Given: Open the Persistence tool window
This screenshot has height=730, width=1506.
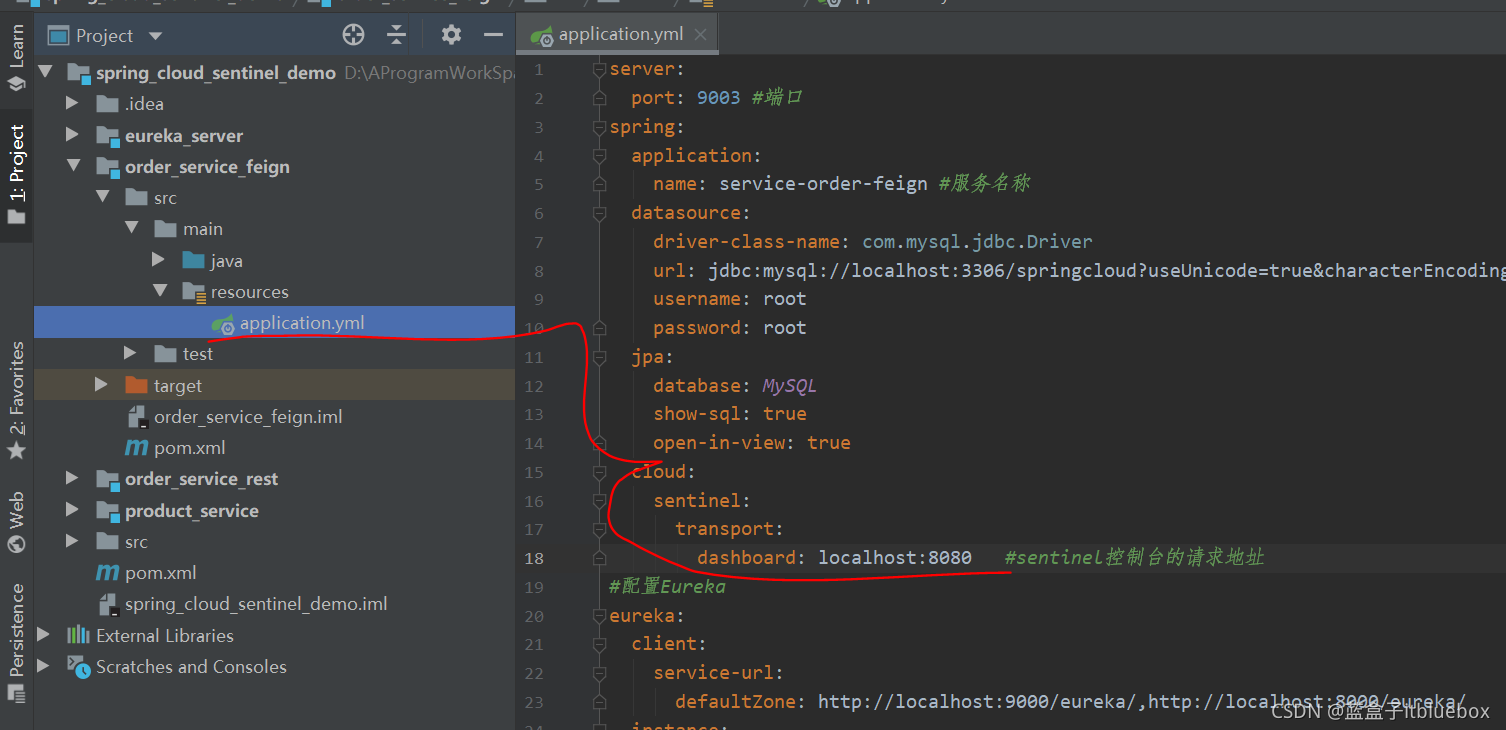Looking at the screenshot, I should click(16, 643).
